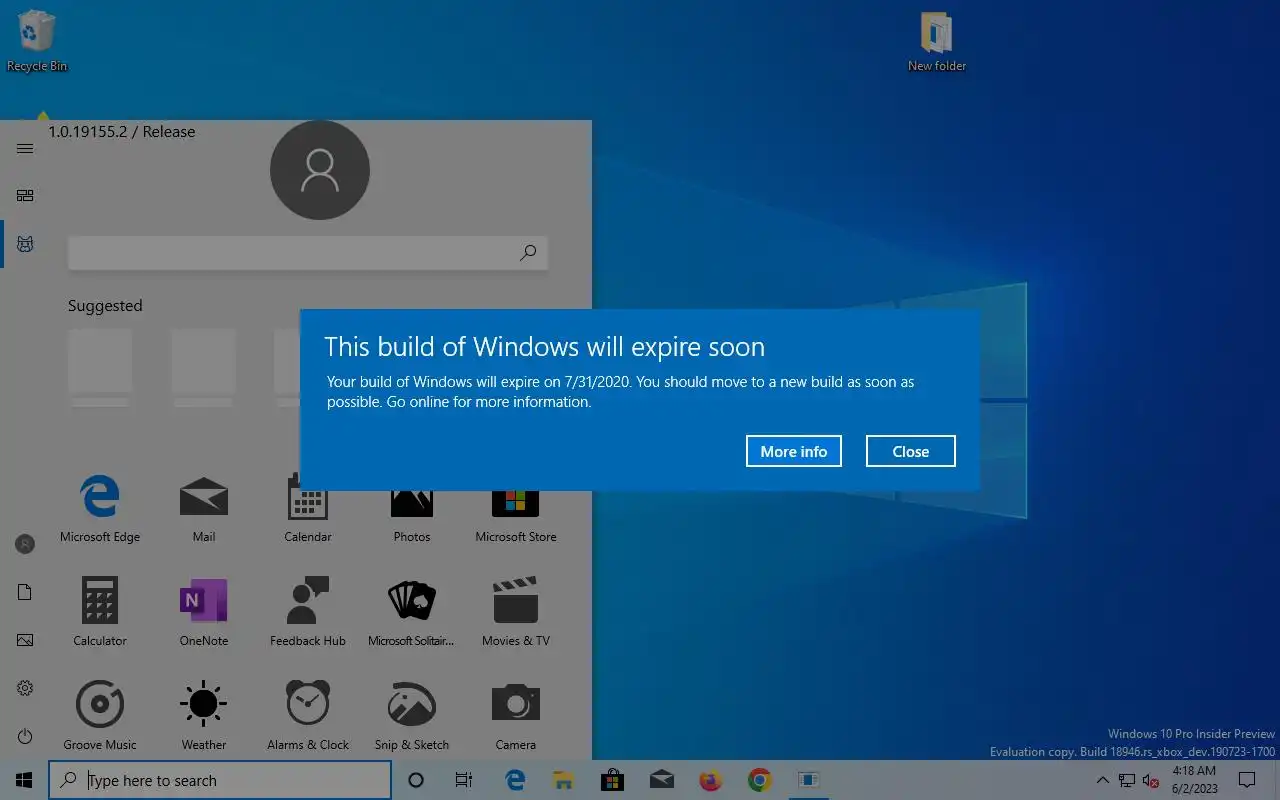Click the large user avatar circle
The width and height of the screenshot is (1280, 800).
[320, 170]
